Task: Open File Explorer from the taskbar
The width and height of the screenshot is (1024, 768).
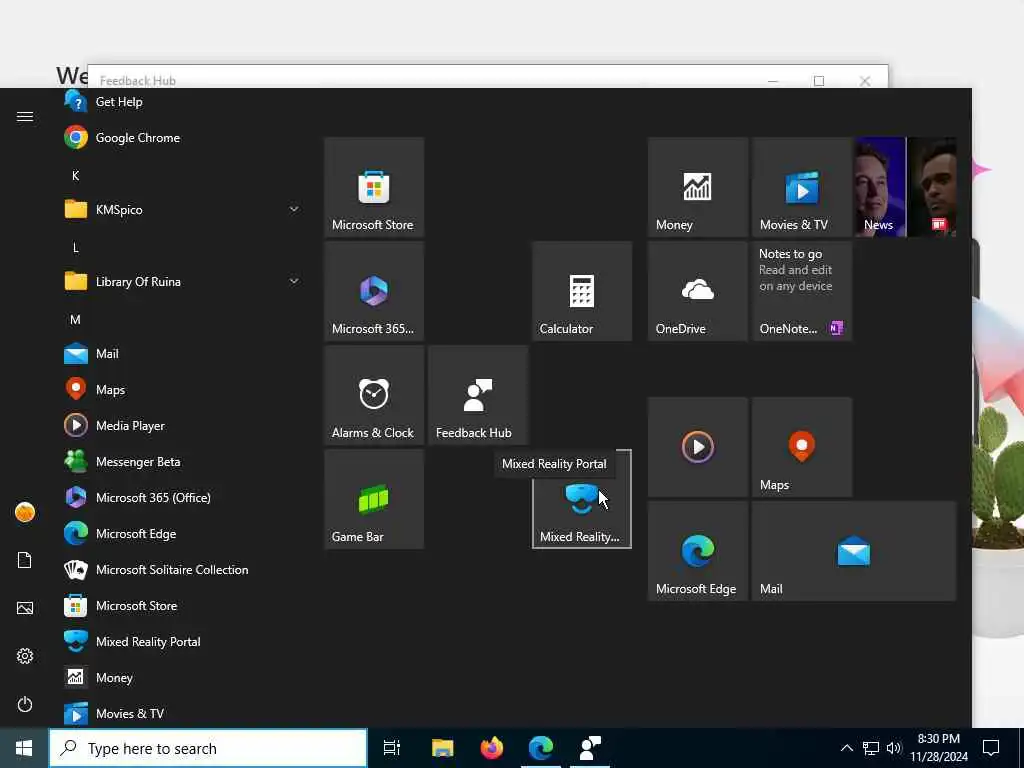Action: click(442, 748)
